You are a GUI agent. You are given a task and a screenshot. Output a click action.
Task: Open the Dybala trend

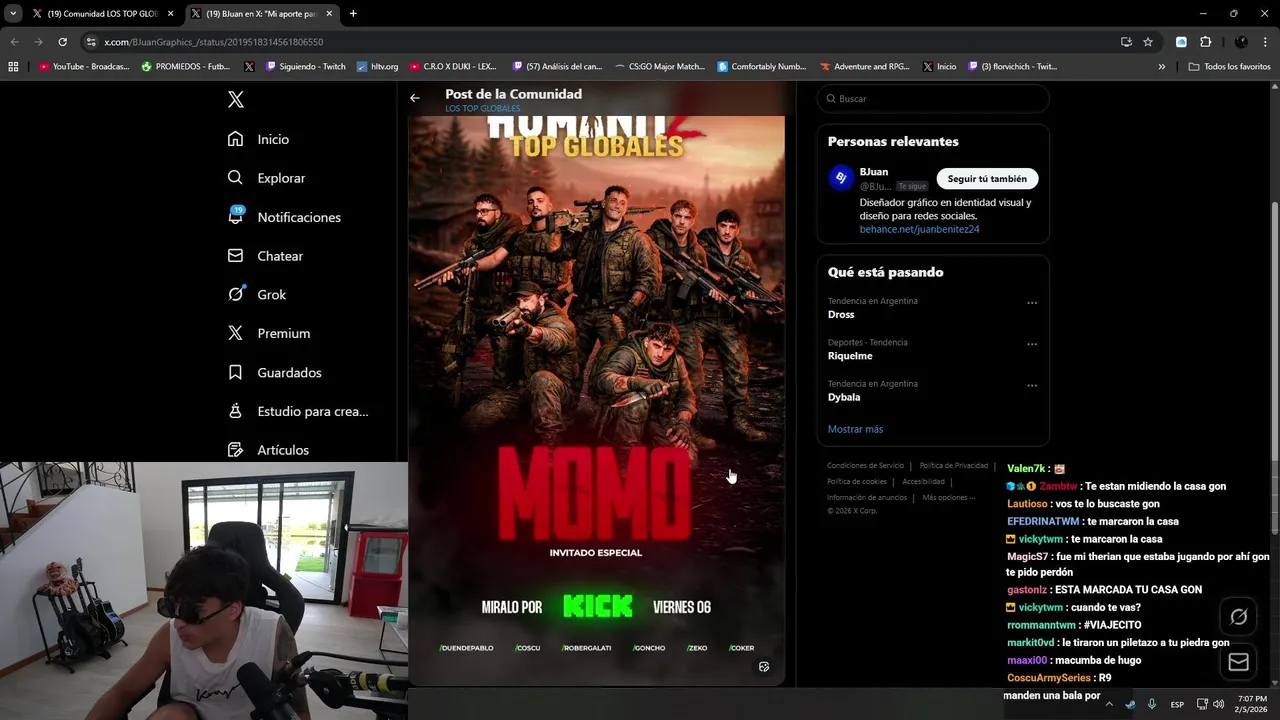844,397
